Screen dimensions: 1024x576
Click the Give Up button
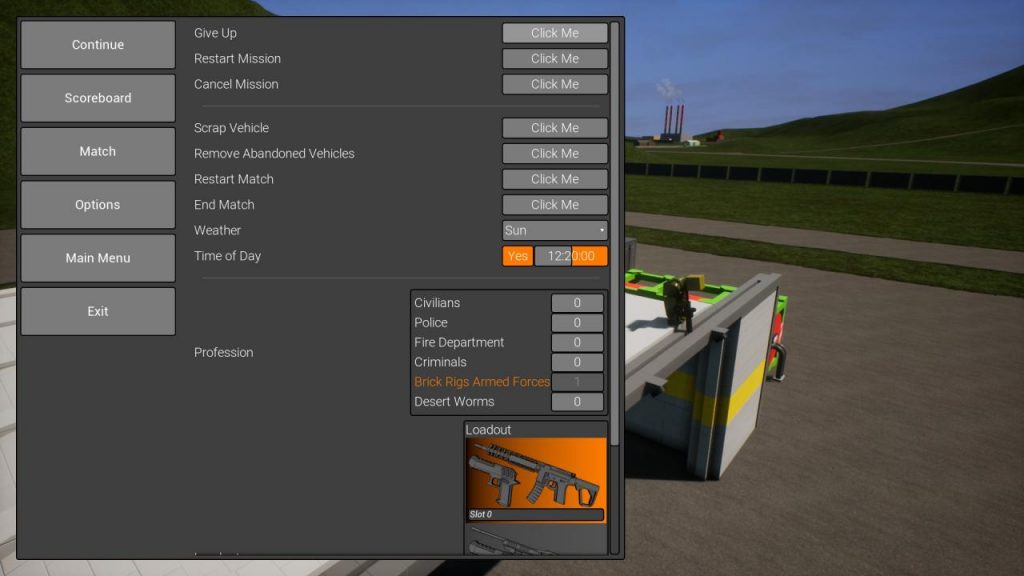pos(555,33)
